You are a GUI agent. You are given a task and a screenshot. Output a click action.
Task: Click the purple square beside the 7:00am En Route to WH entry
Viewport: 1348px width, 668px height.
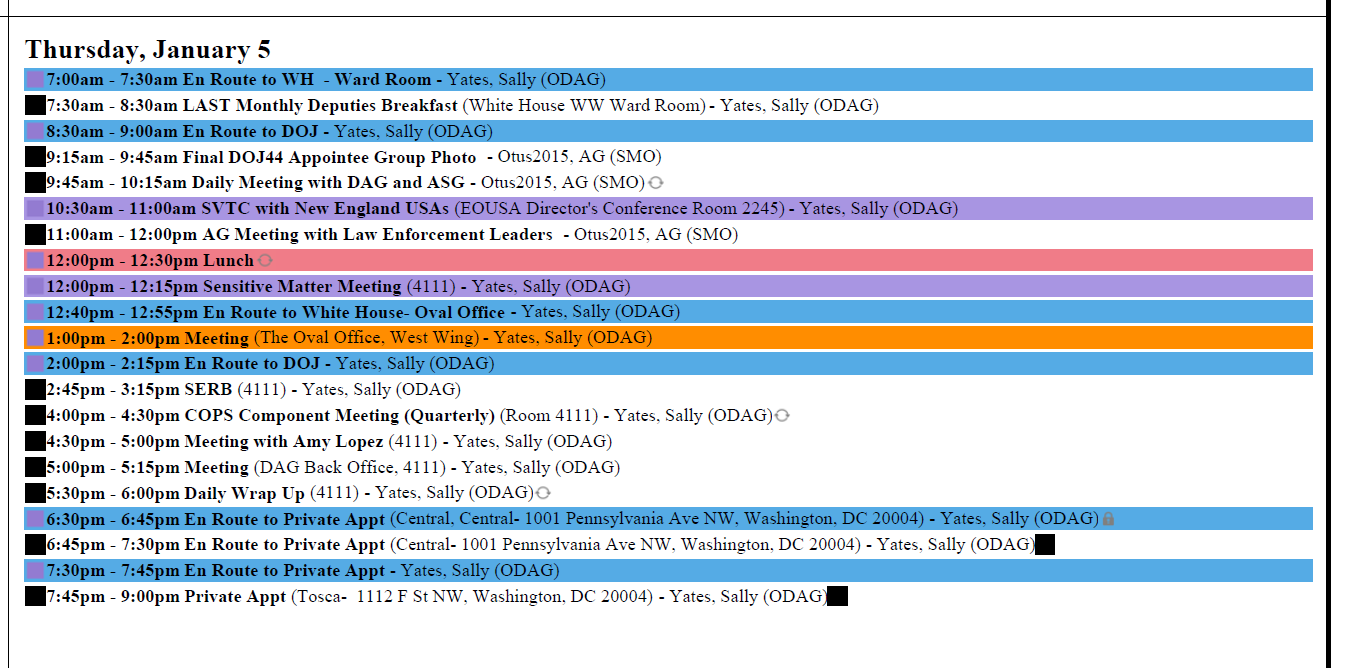pos(35,80)
